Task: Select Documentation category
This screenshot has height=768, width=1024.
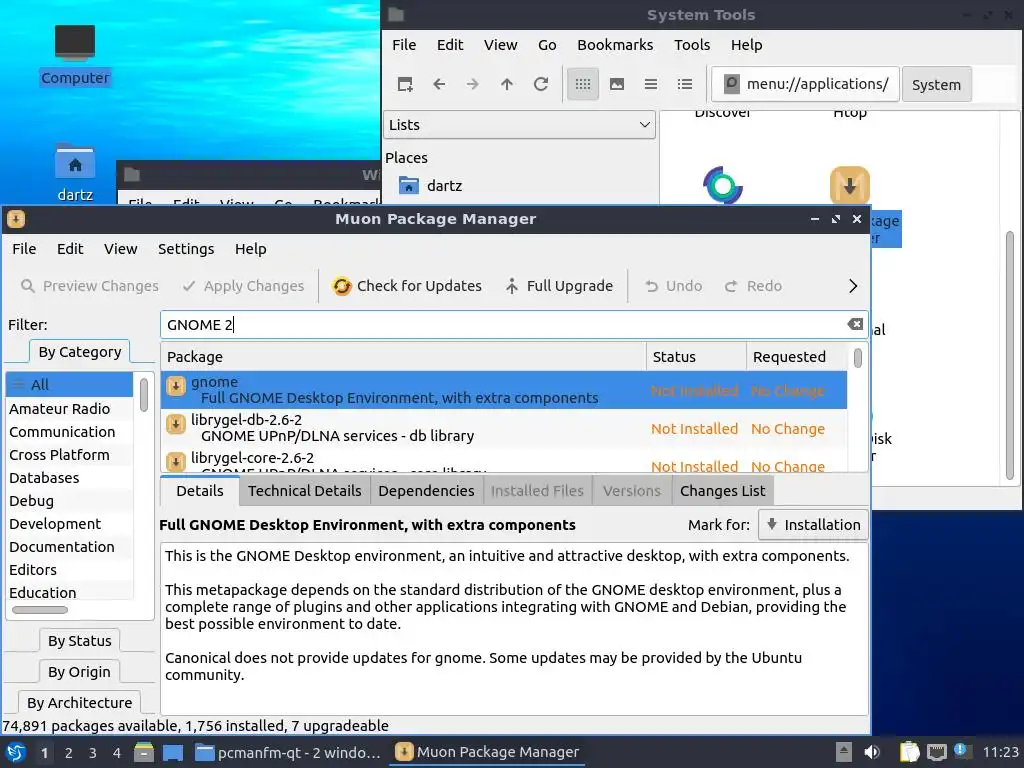Action: click(x=69, y=547)
